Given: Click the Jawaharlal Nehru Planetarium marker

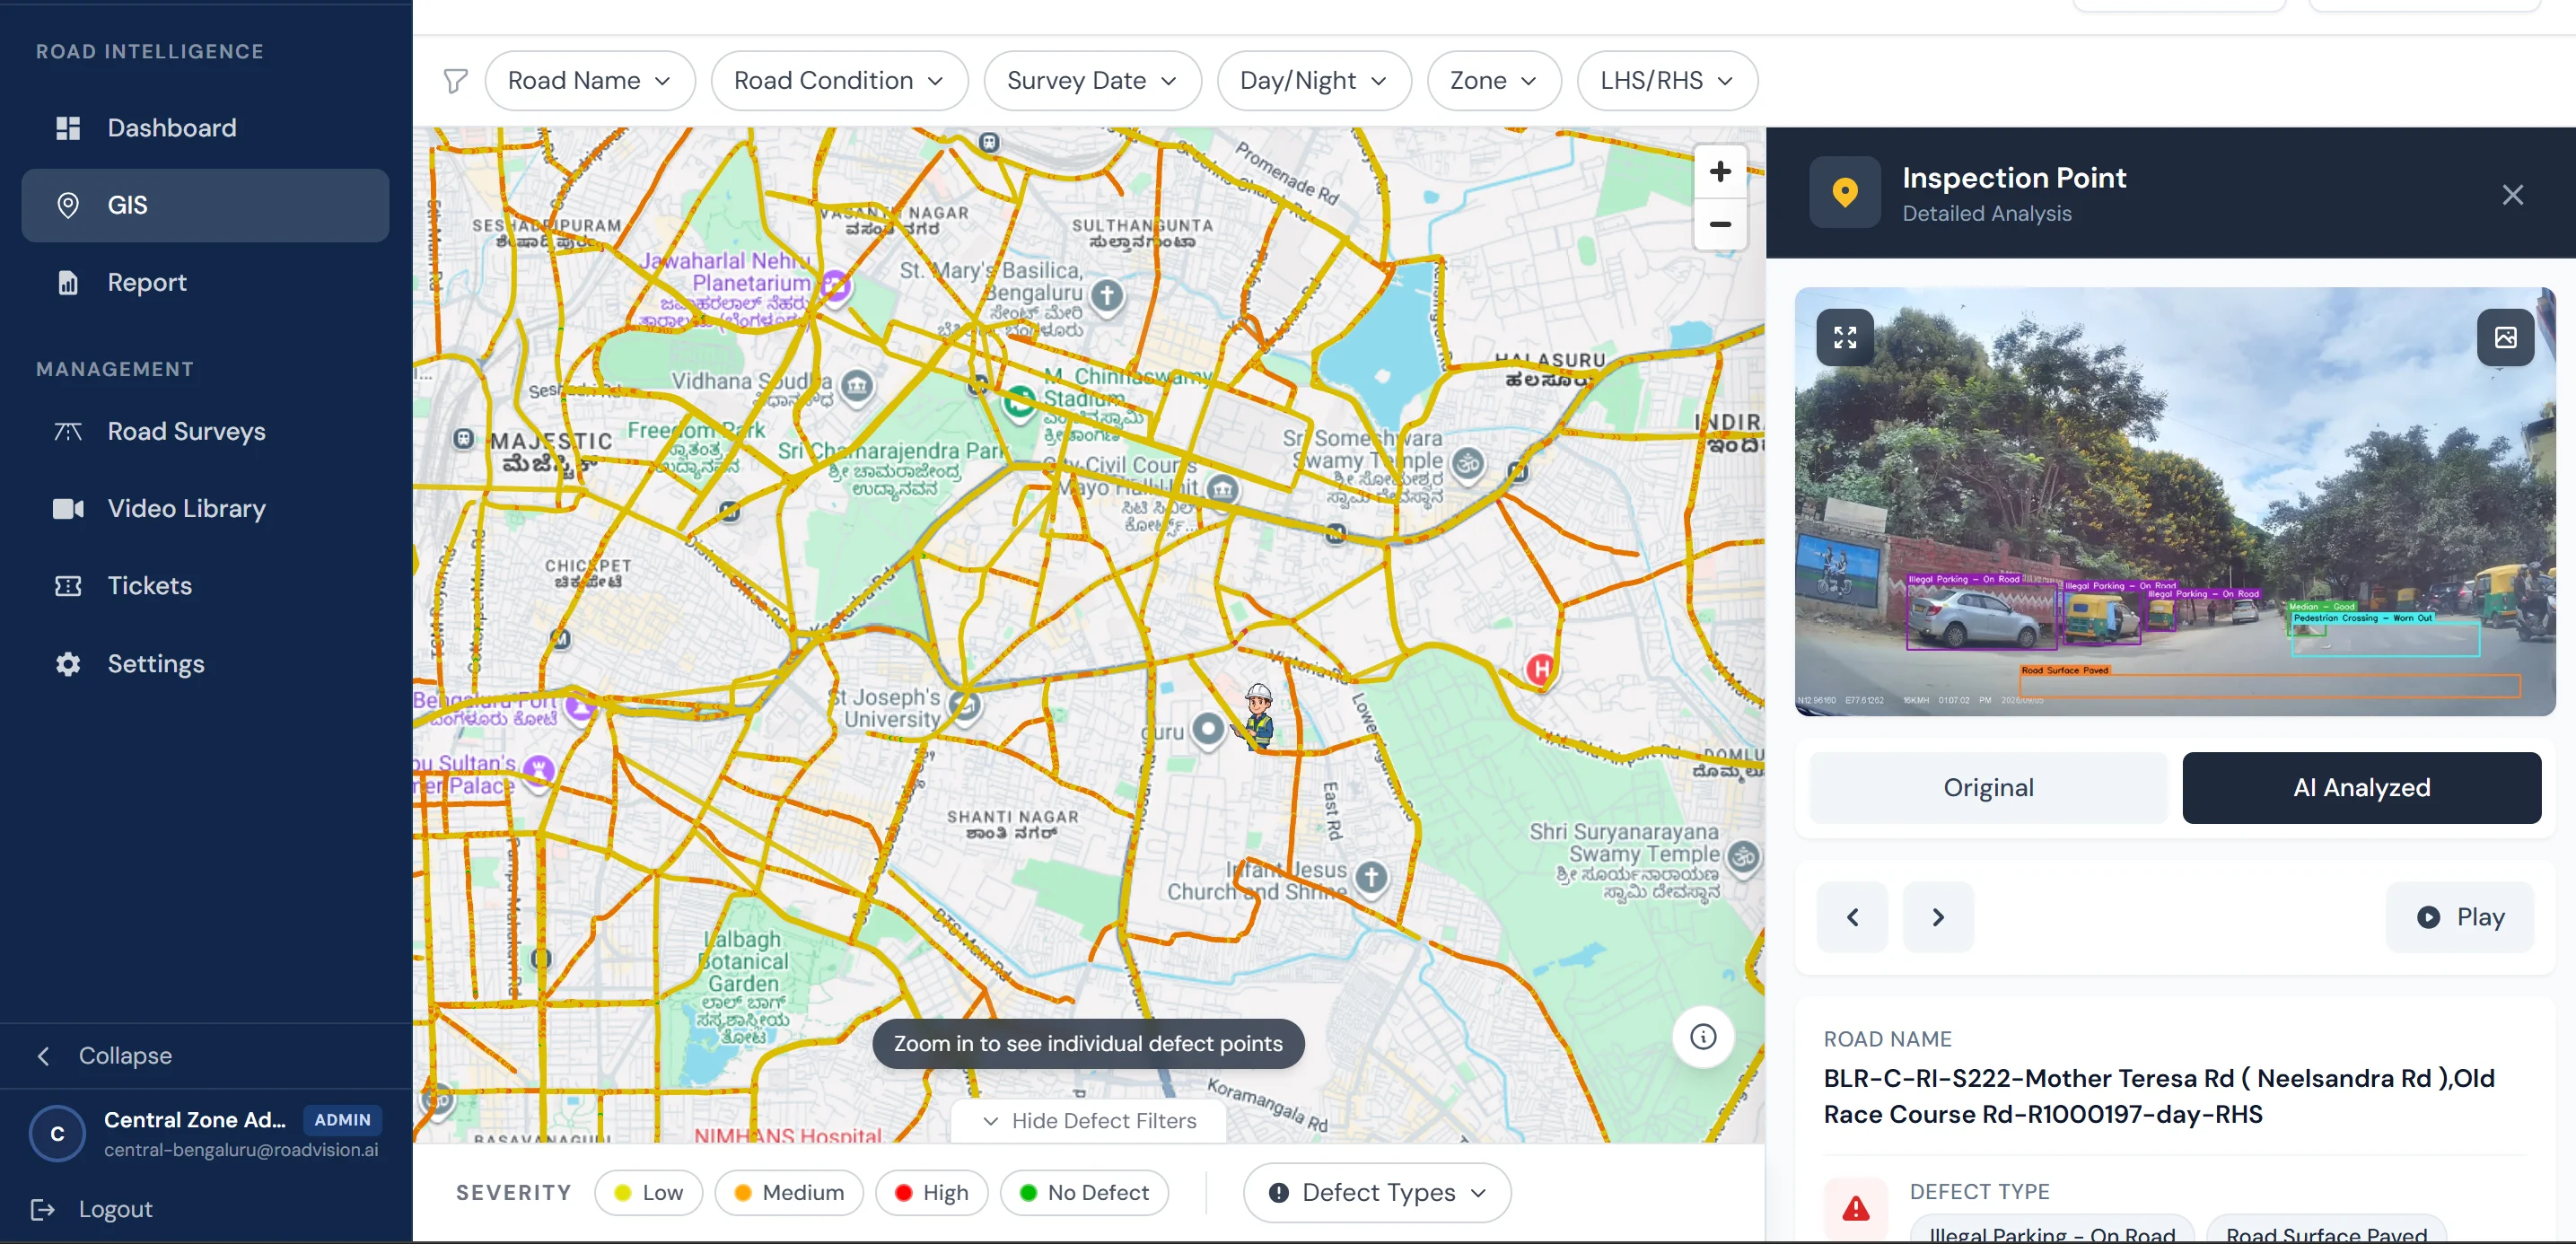Looking at the screenshot, I should (x=835, y=288).
